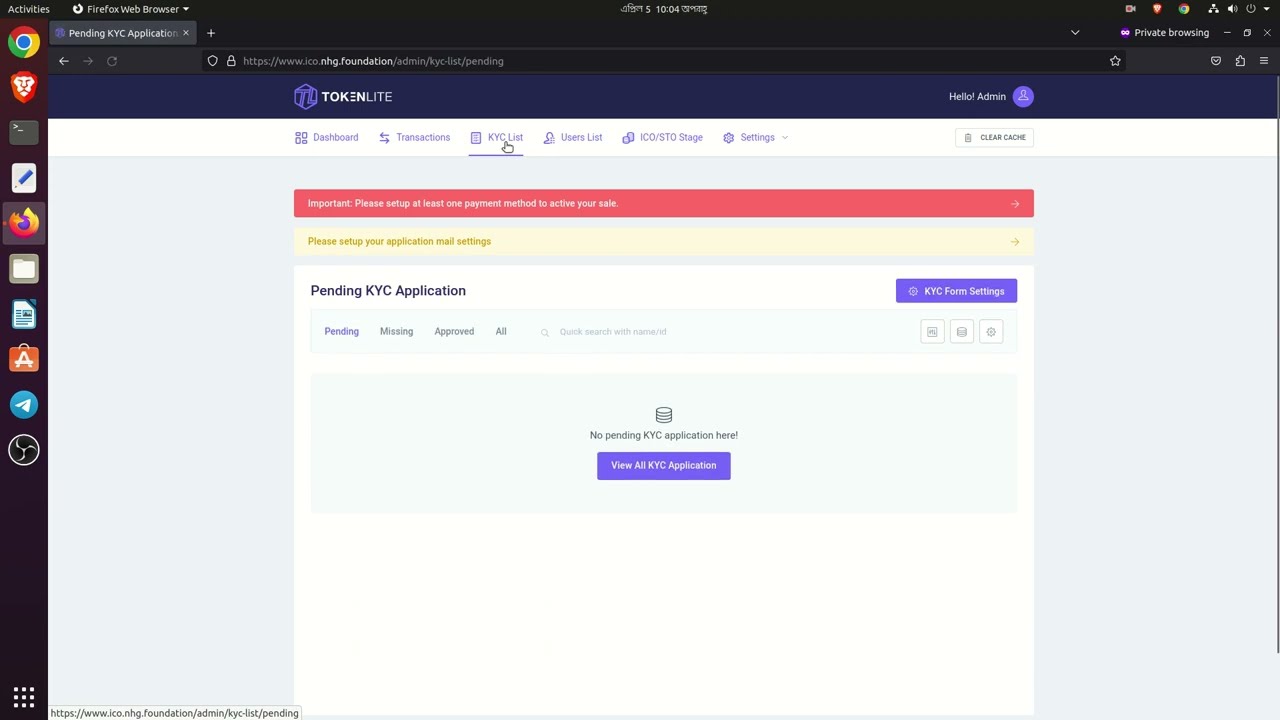Click the CLEAR CACHE button
Image resolution: width=1280 pixels, height=720 pixels.
[994, 137]
